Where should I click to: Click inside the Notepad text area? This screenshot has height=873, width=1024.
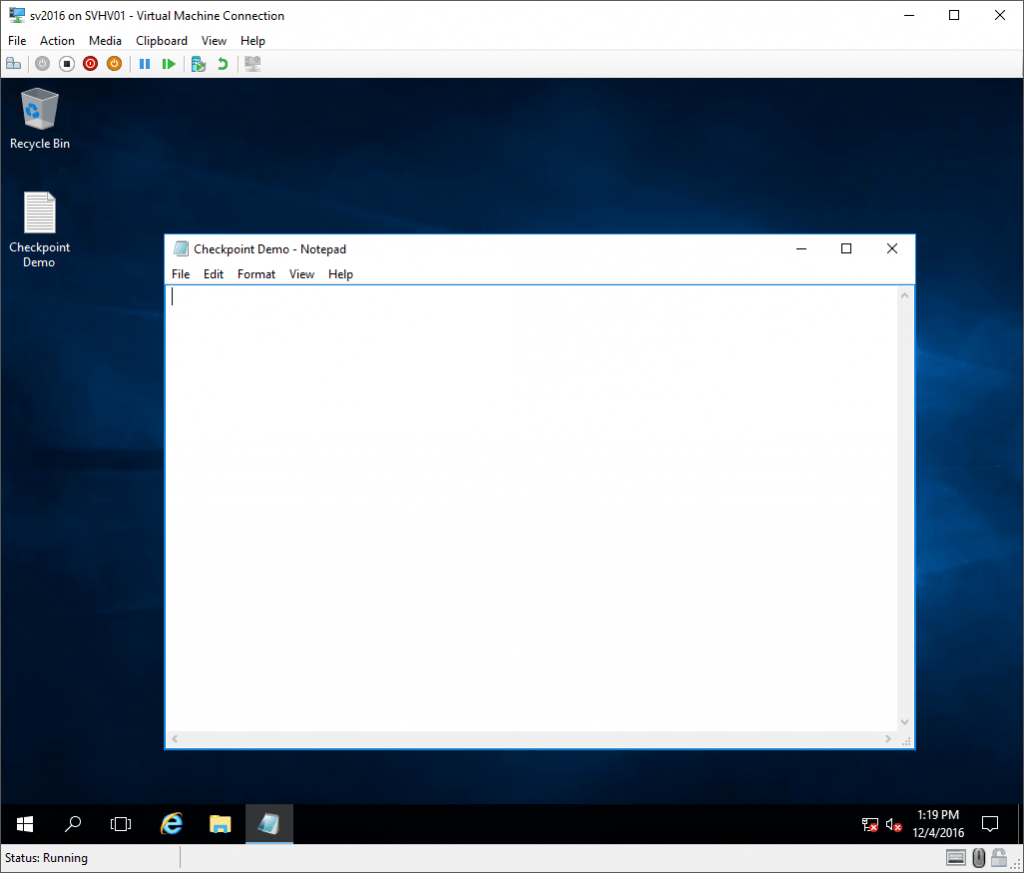point(532,508)
